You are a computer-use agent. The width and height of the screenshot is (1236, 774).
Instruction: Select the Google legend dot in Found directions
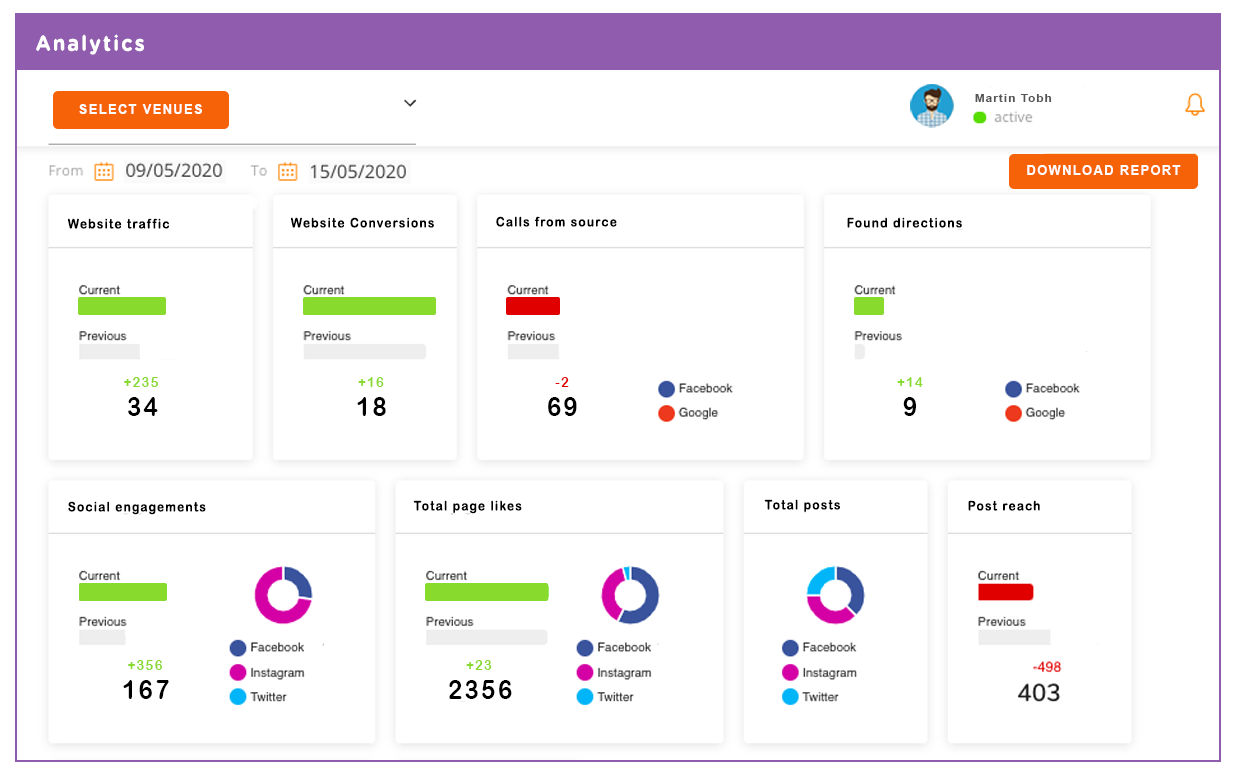point(1014,412)
